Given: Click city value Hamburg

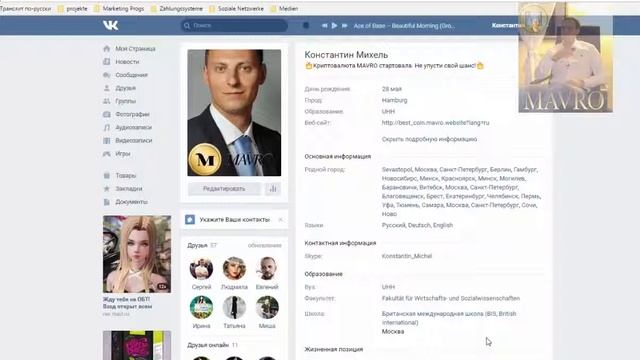Looking at the screenshot, I should tap(394, 100).
